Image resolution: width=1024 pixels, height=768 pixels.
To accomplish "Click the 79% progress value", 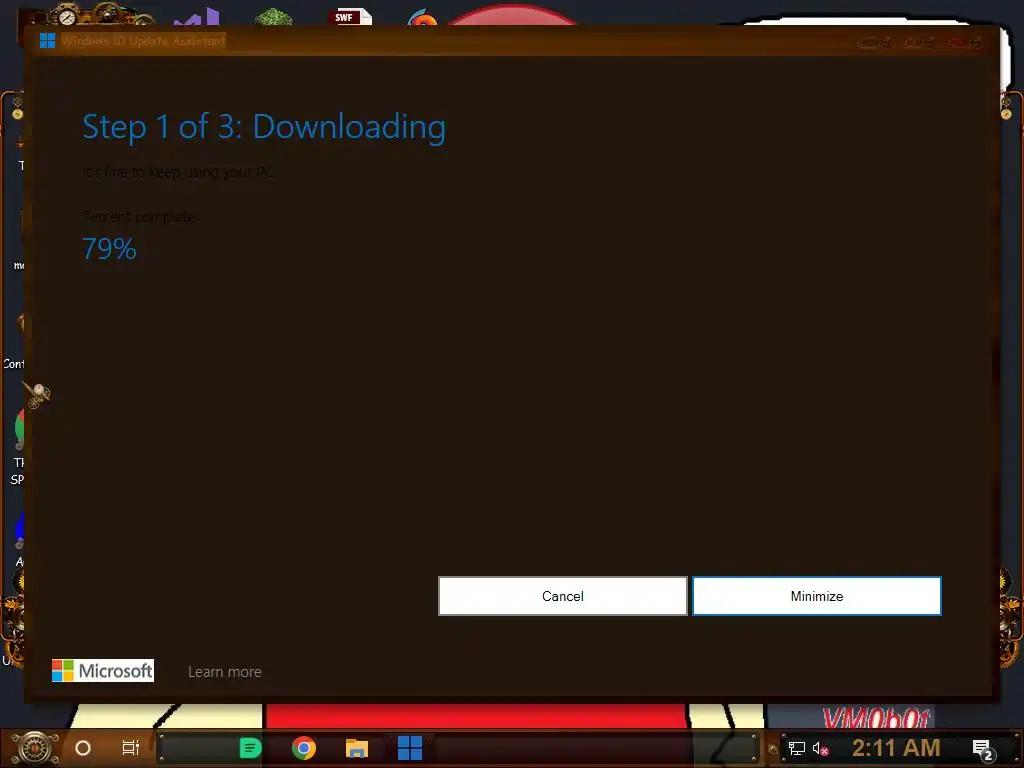I will 109,249.
